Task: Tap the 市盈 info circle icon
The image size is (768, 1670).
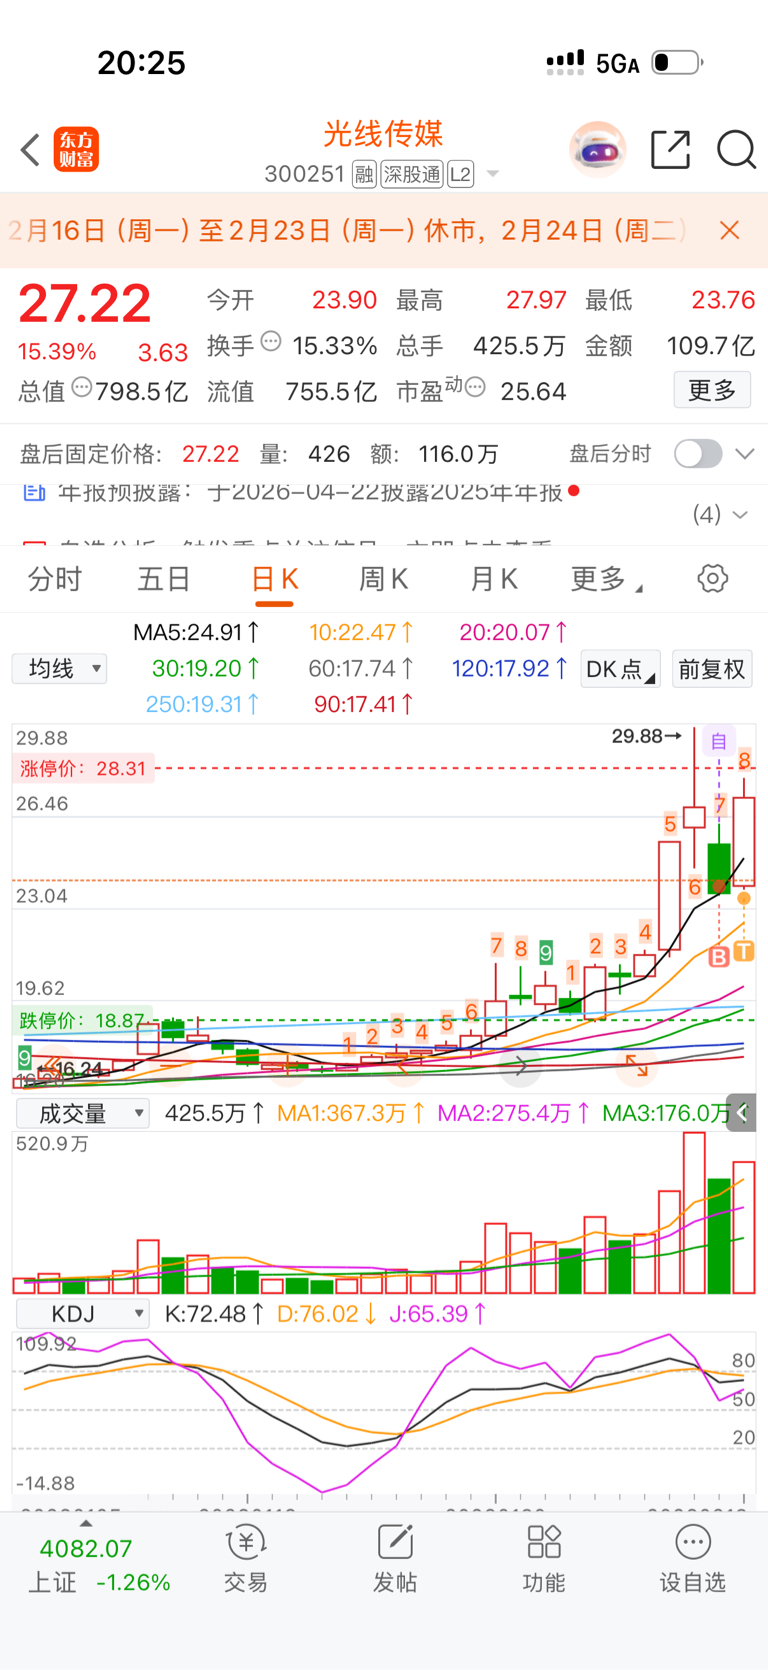Action: tap(475, 387)
